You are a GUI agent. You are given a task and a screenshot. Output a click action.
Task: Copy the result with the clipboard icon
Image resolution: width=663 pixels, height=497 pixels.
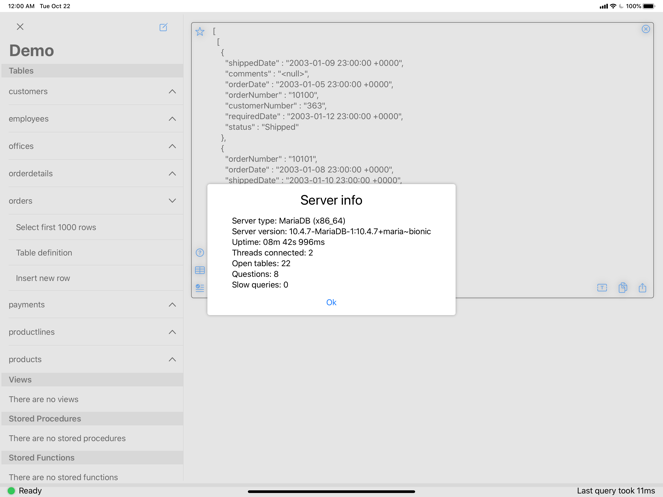click(x=622, y=288)
